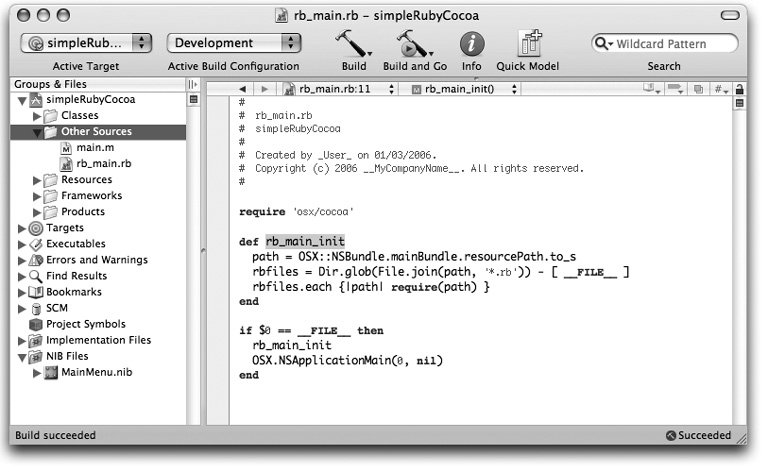The height and width of the screenshot is (472, 768).
Task: Select main.m in file list
Action: pyautogui.click(x=90, y=148)
